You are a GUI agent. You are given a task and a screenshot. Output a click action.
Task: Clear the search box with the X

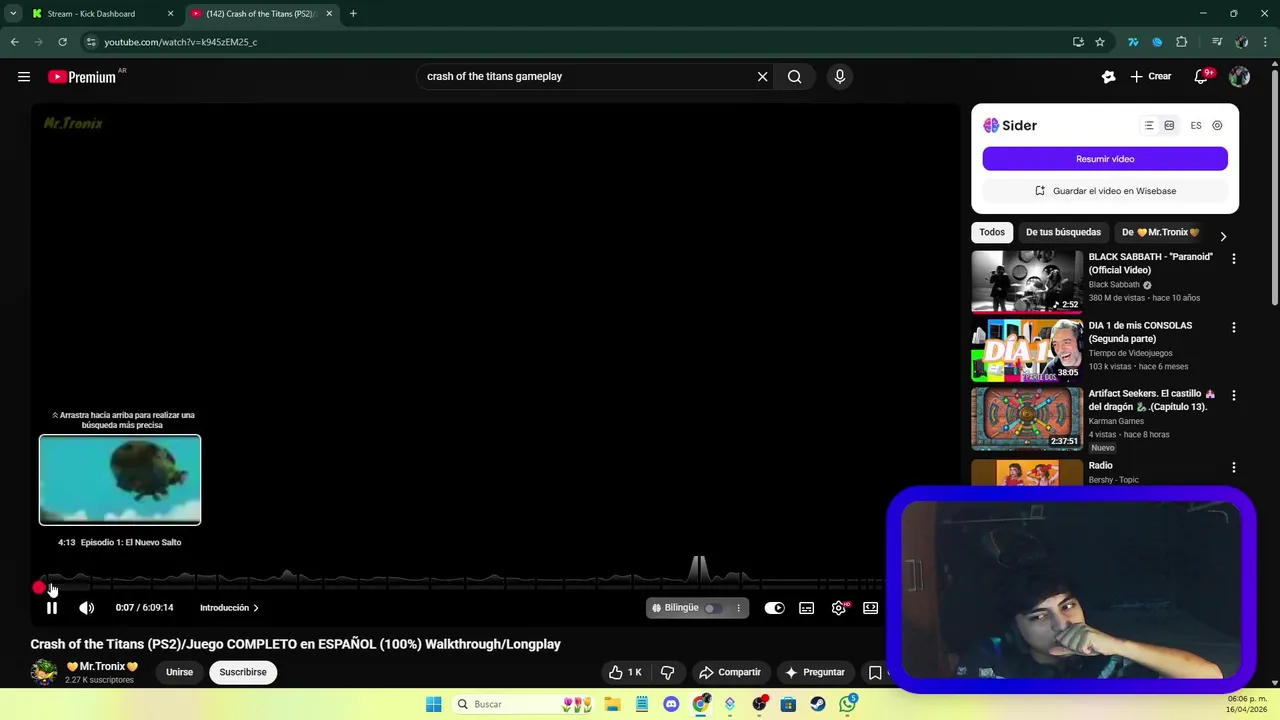point(762,76)
